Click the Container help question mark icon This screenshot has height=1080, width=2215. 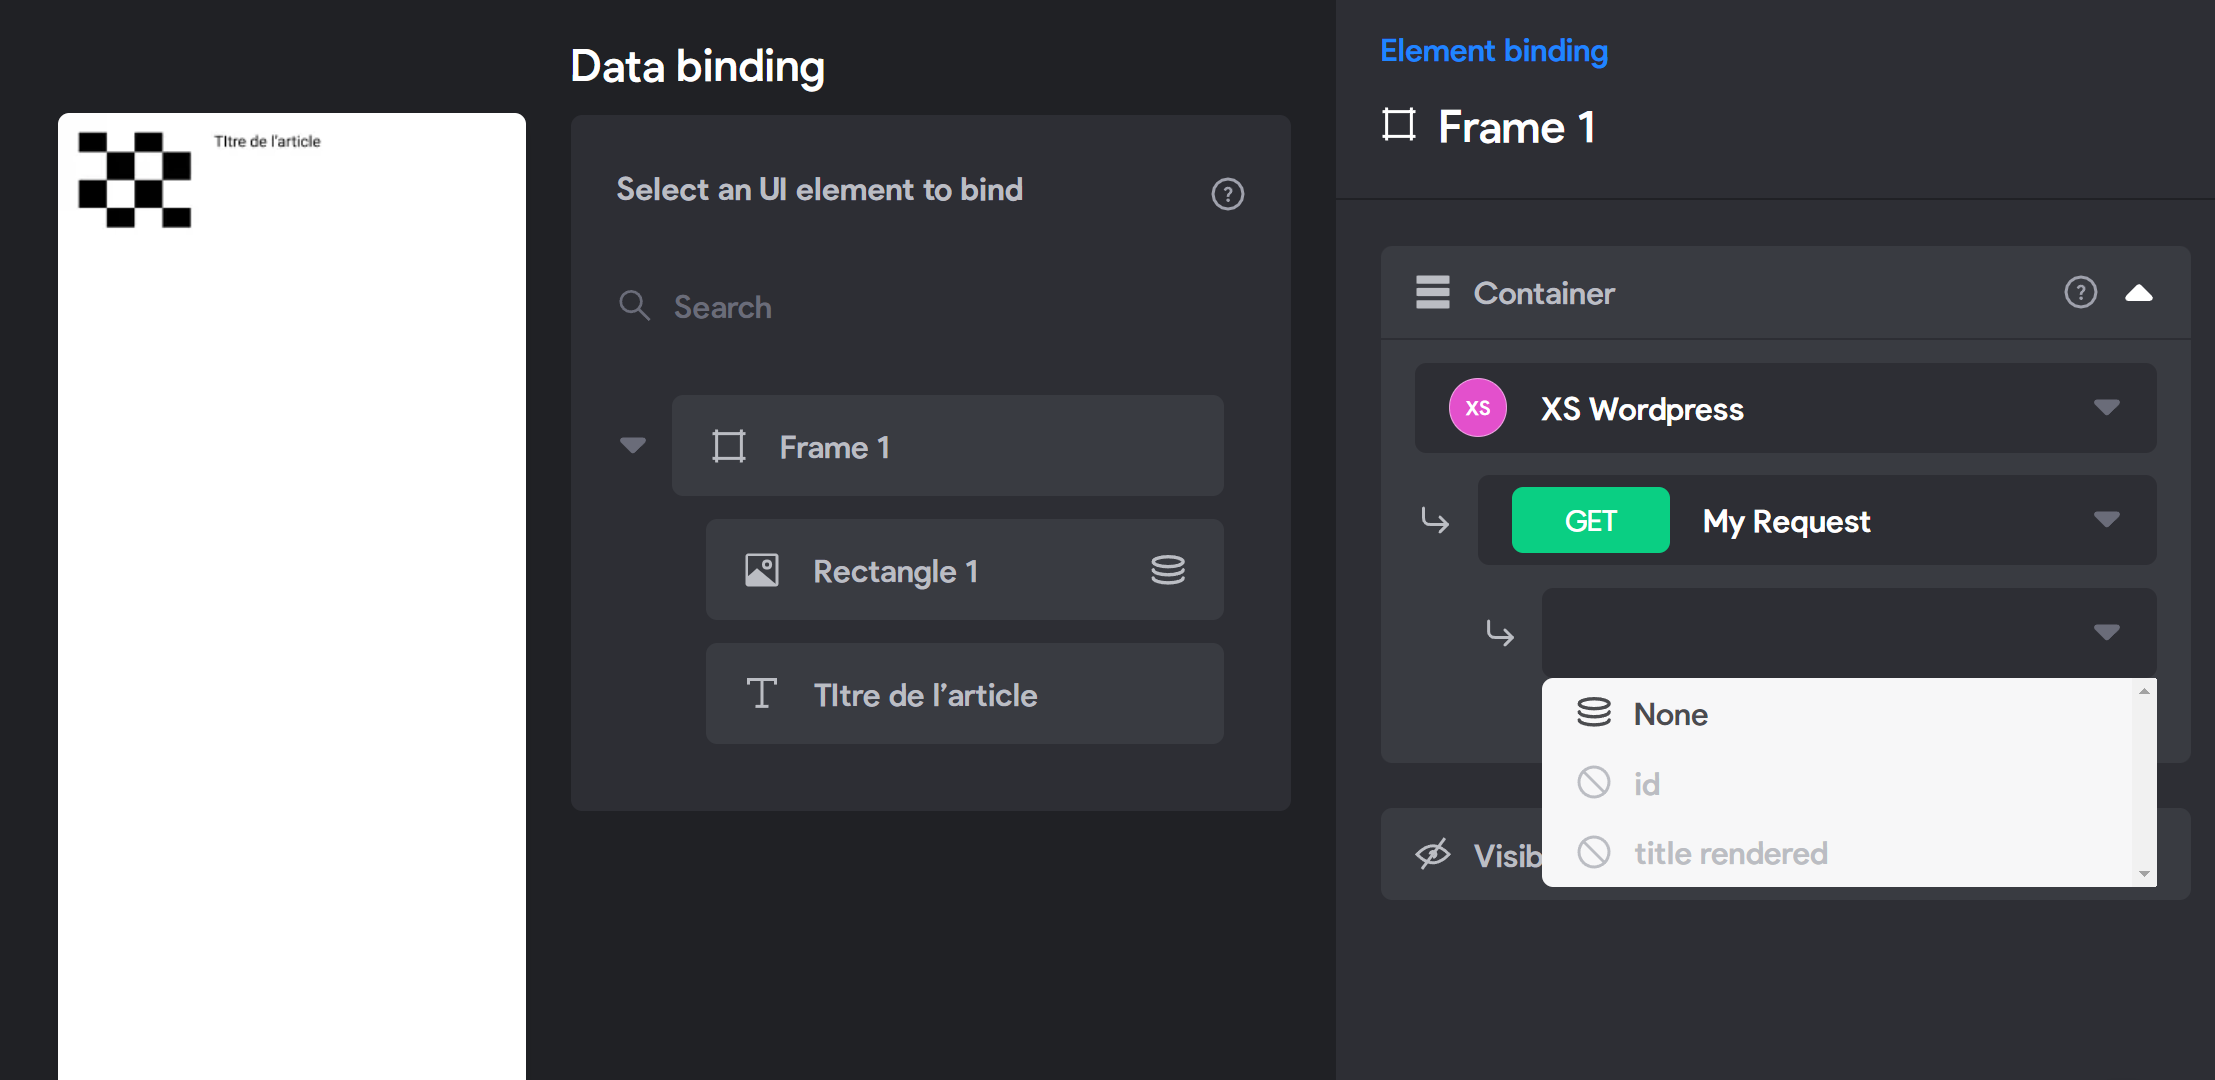tap(2080, 292)
